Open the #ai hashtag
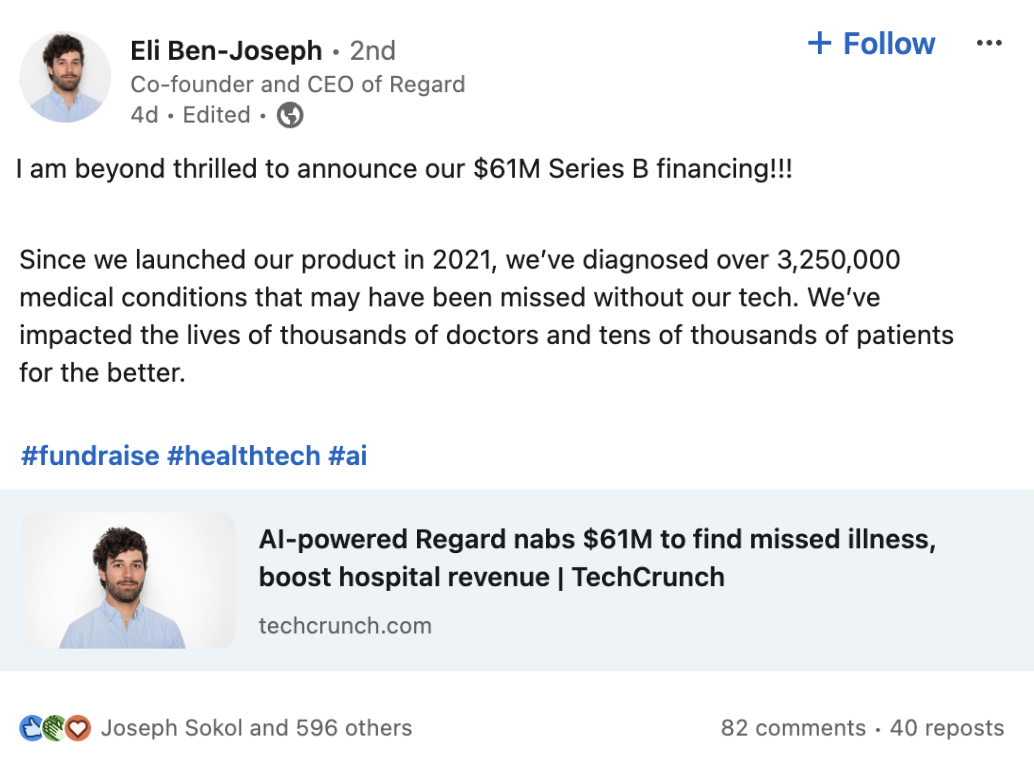Viewport: 1034px width, 776px height. pyautogui.click(x=348, y=456)
